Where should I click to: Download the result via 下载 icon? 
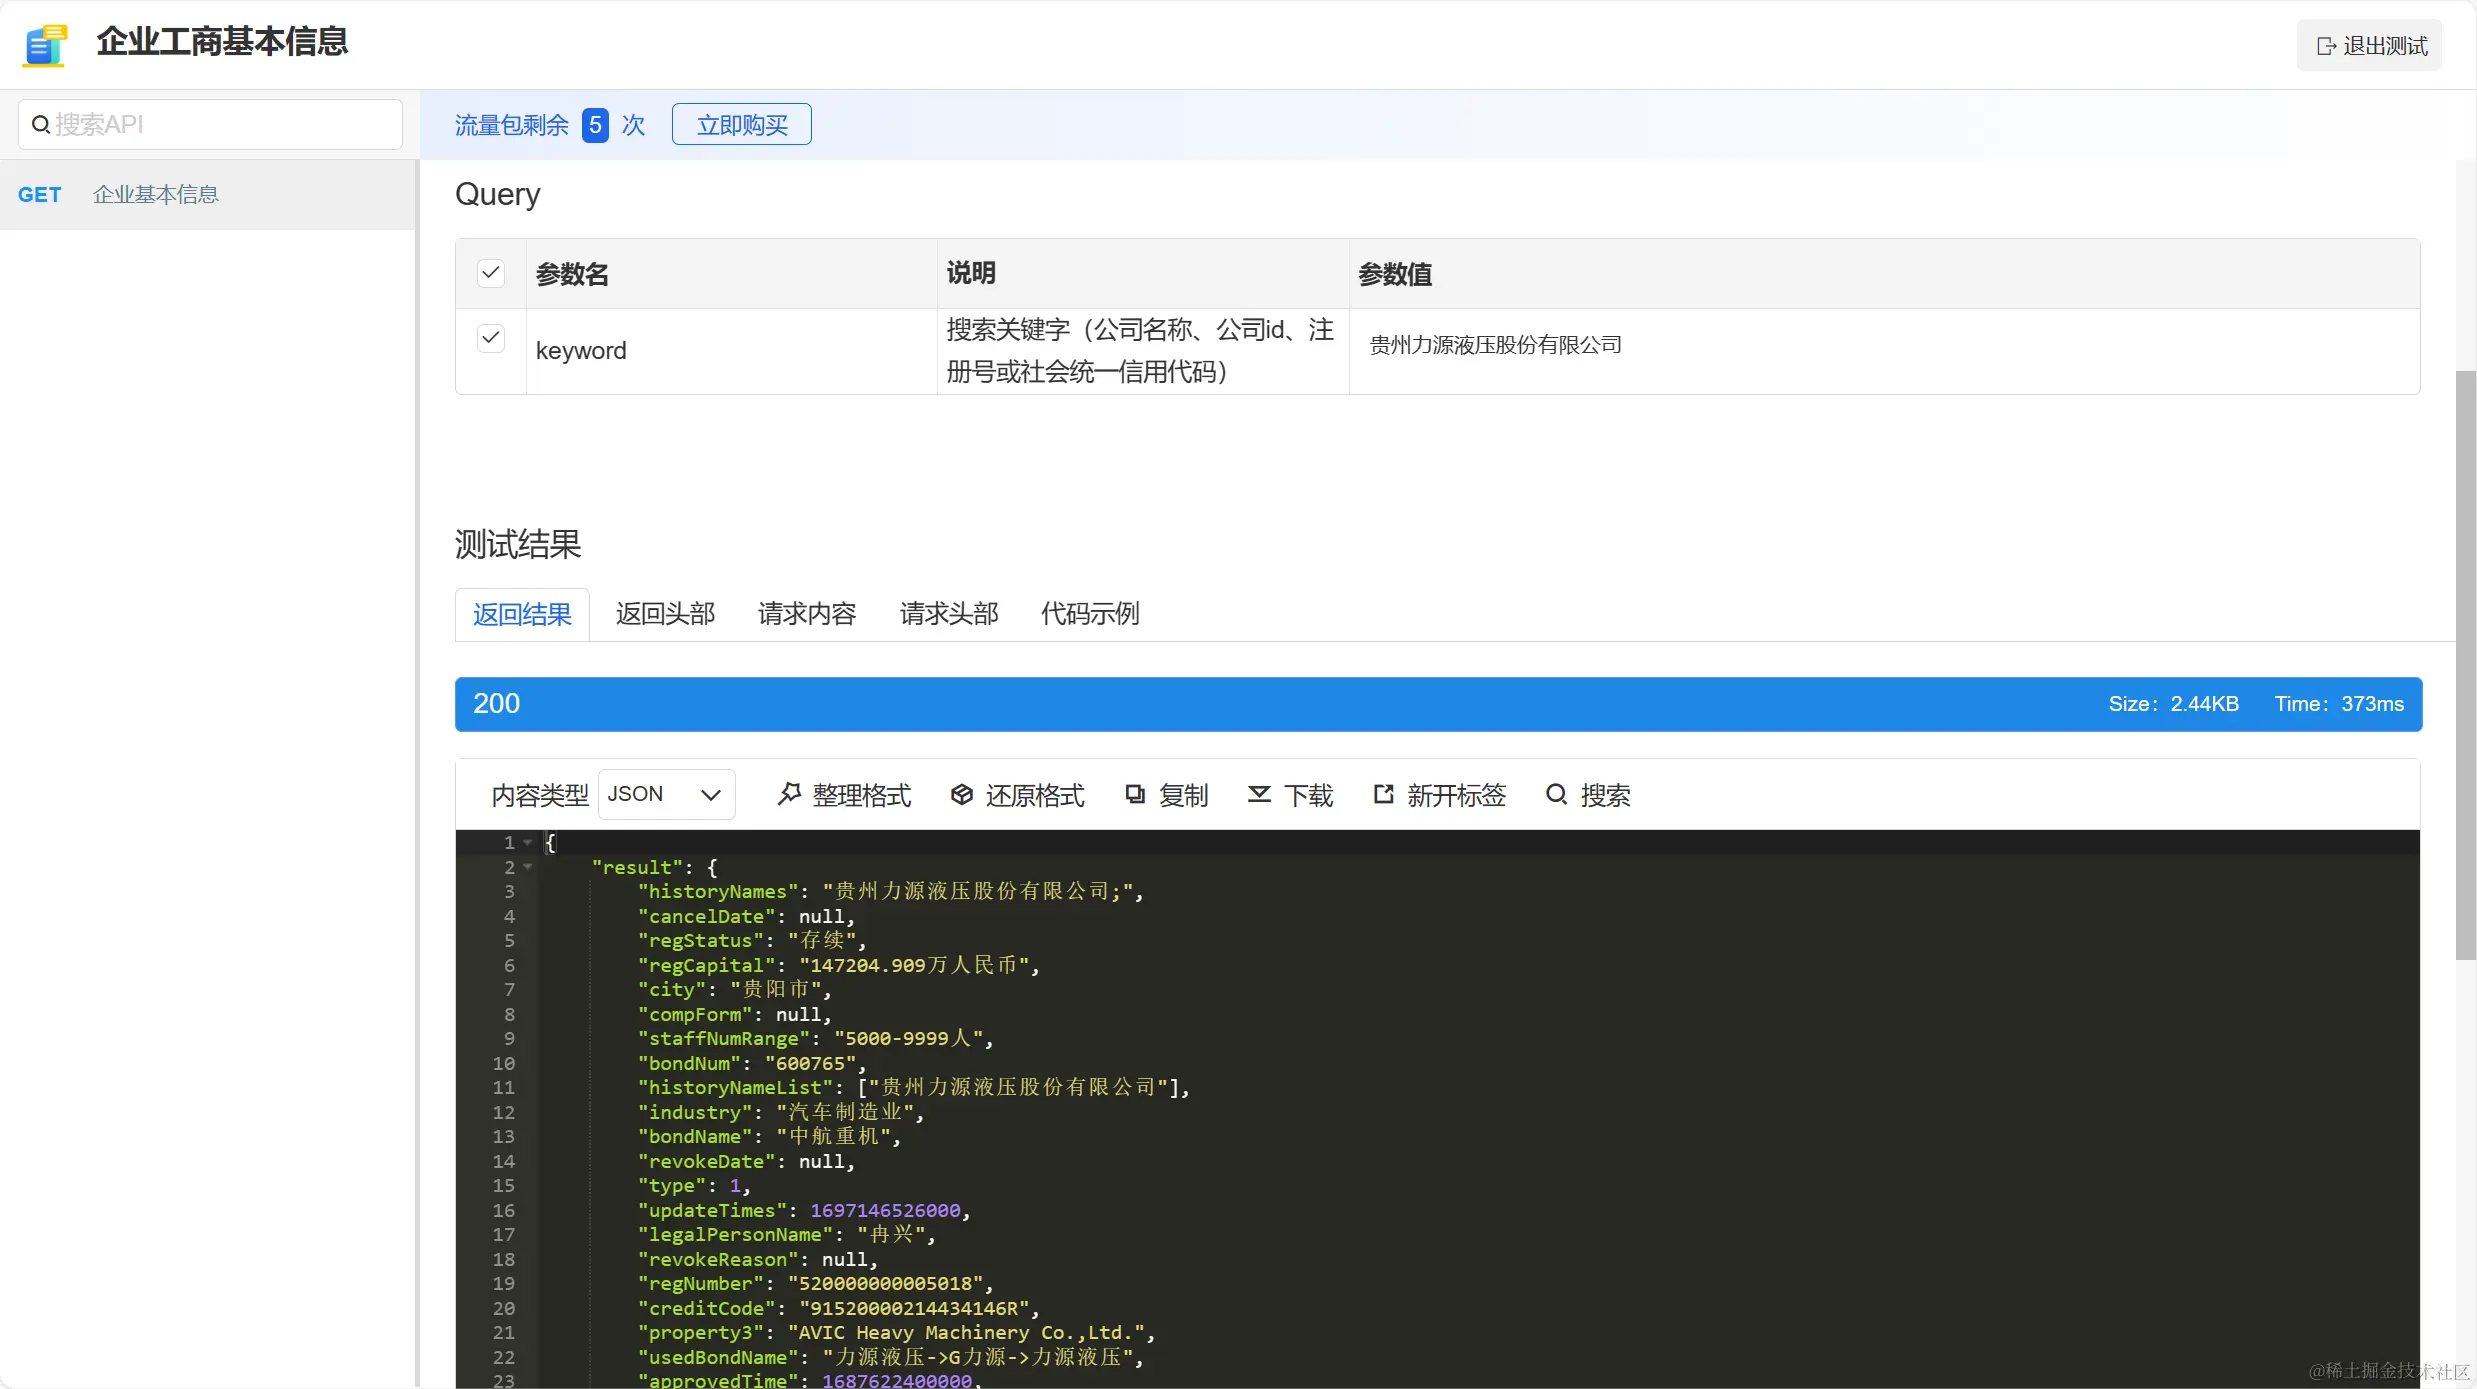tap(1259, 794)
